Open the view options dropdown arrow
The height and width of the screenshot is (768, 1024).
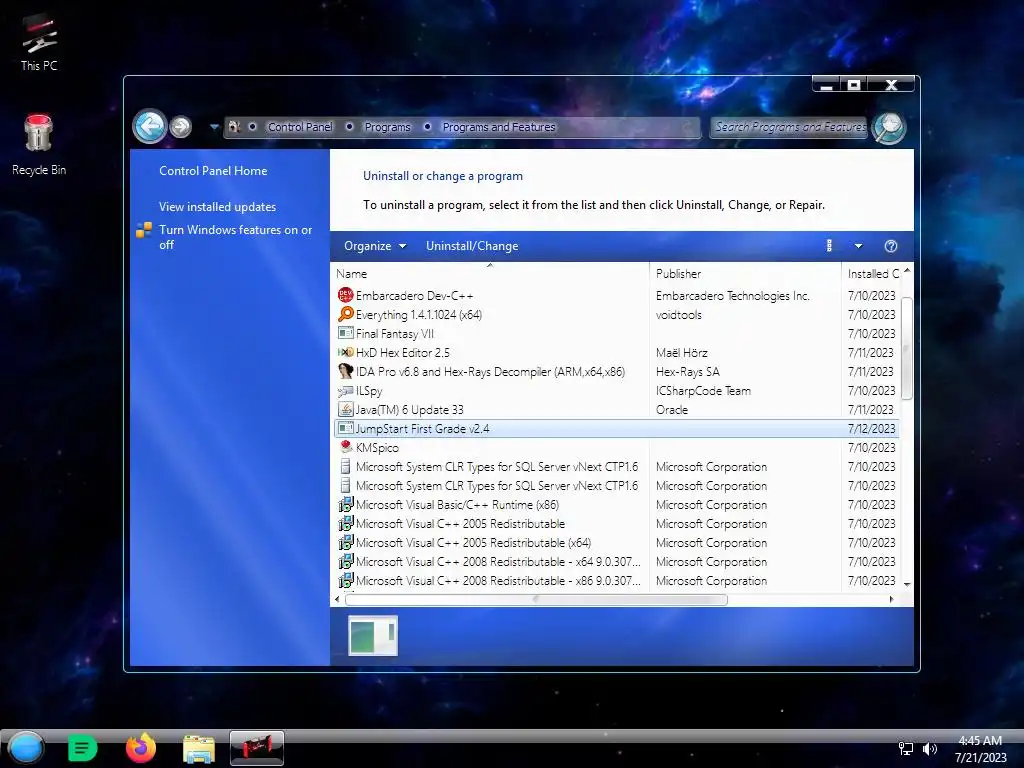(859, 246)
